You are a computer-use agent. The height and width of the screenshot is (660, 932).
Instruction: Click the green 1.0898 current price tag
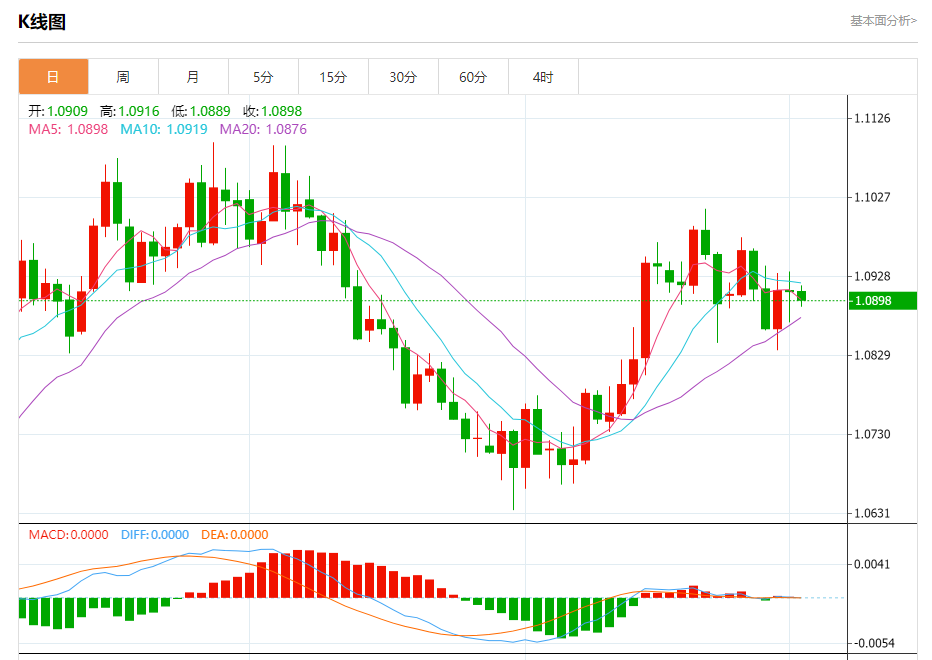coord(882,301)
